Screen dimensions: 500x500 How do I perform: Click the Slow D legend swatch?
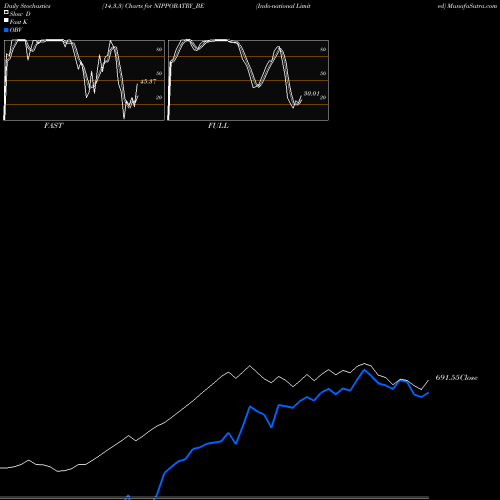[x=6, y=12]
